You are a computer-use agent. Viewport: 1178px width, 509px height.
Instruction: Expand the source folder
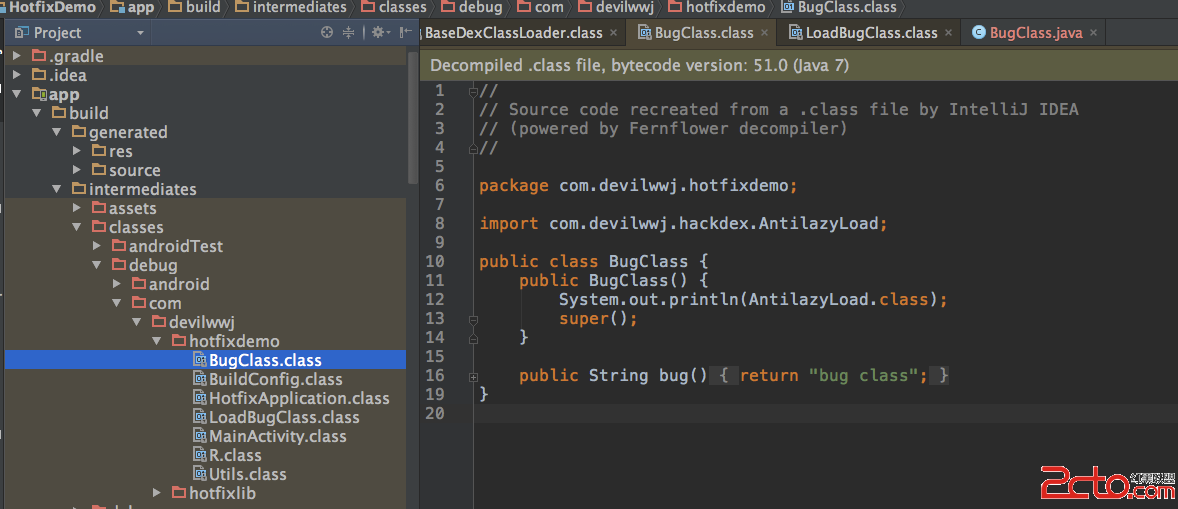[77, 170]
